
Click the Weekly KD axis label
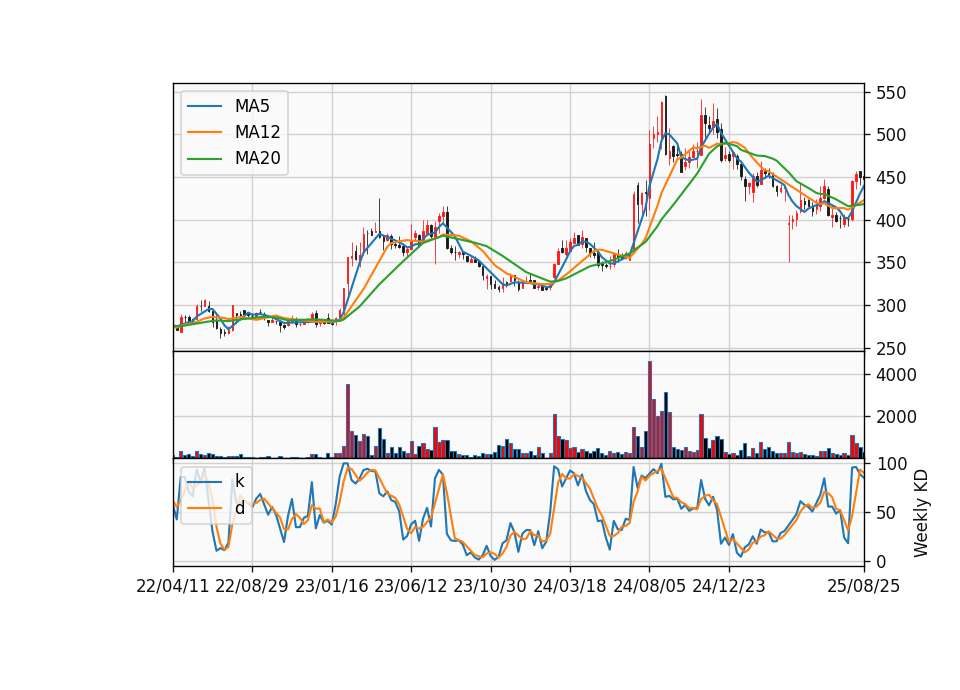pos(920,513)
